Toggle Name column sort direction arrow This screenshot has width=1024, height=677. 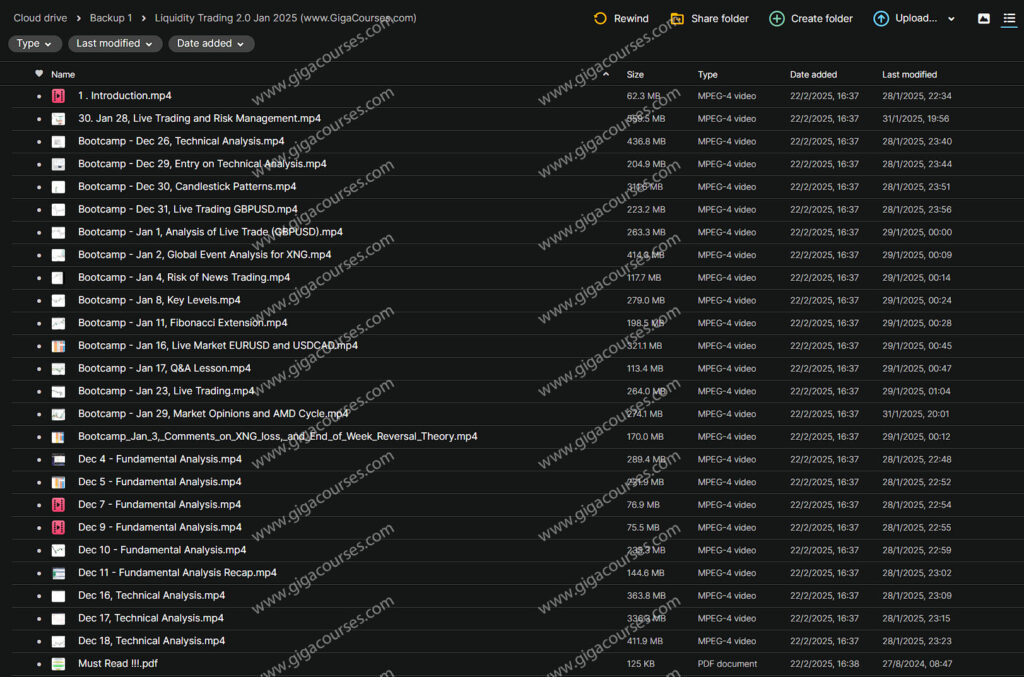(x=605, y=74)
